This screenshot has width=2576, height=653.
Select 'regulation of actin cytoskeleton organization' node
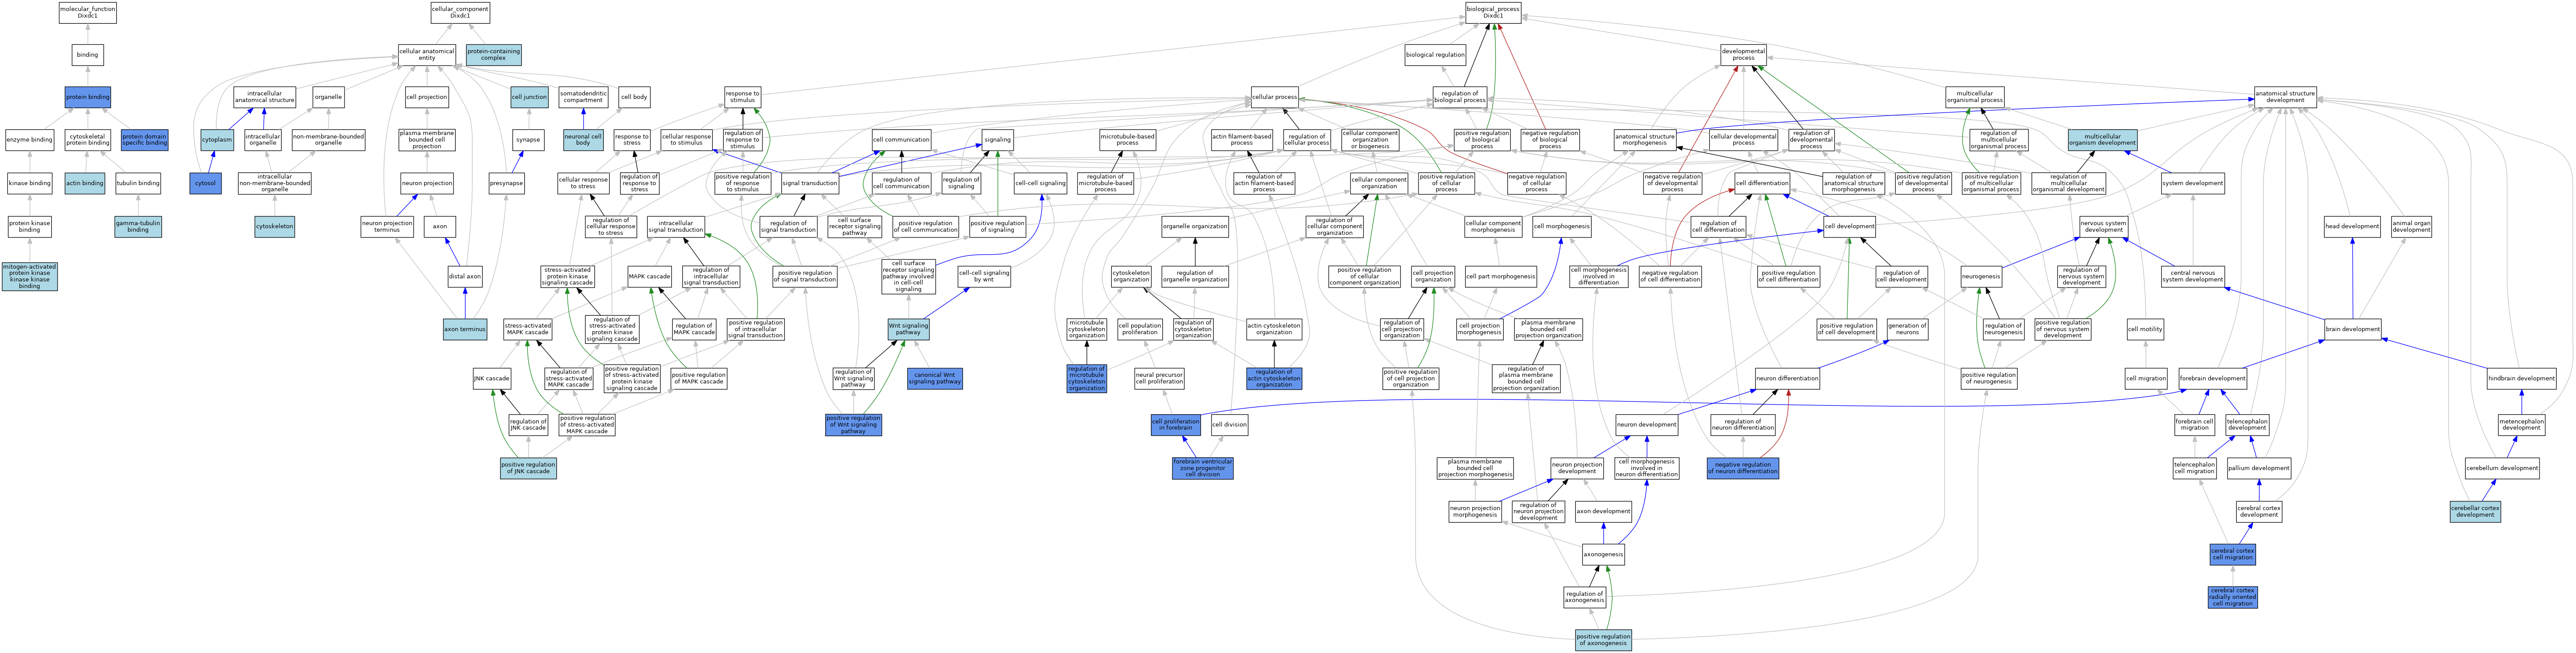click(x=1274, y=379)
